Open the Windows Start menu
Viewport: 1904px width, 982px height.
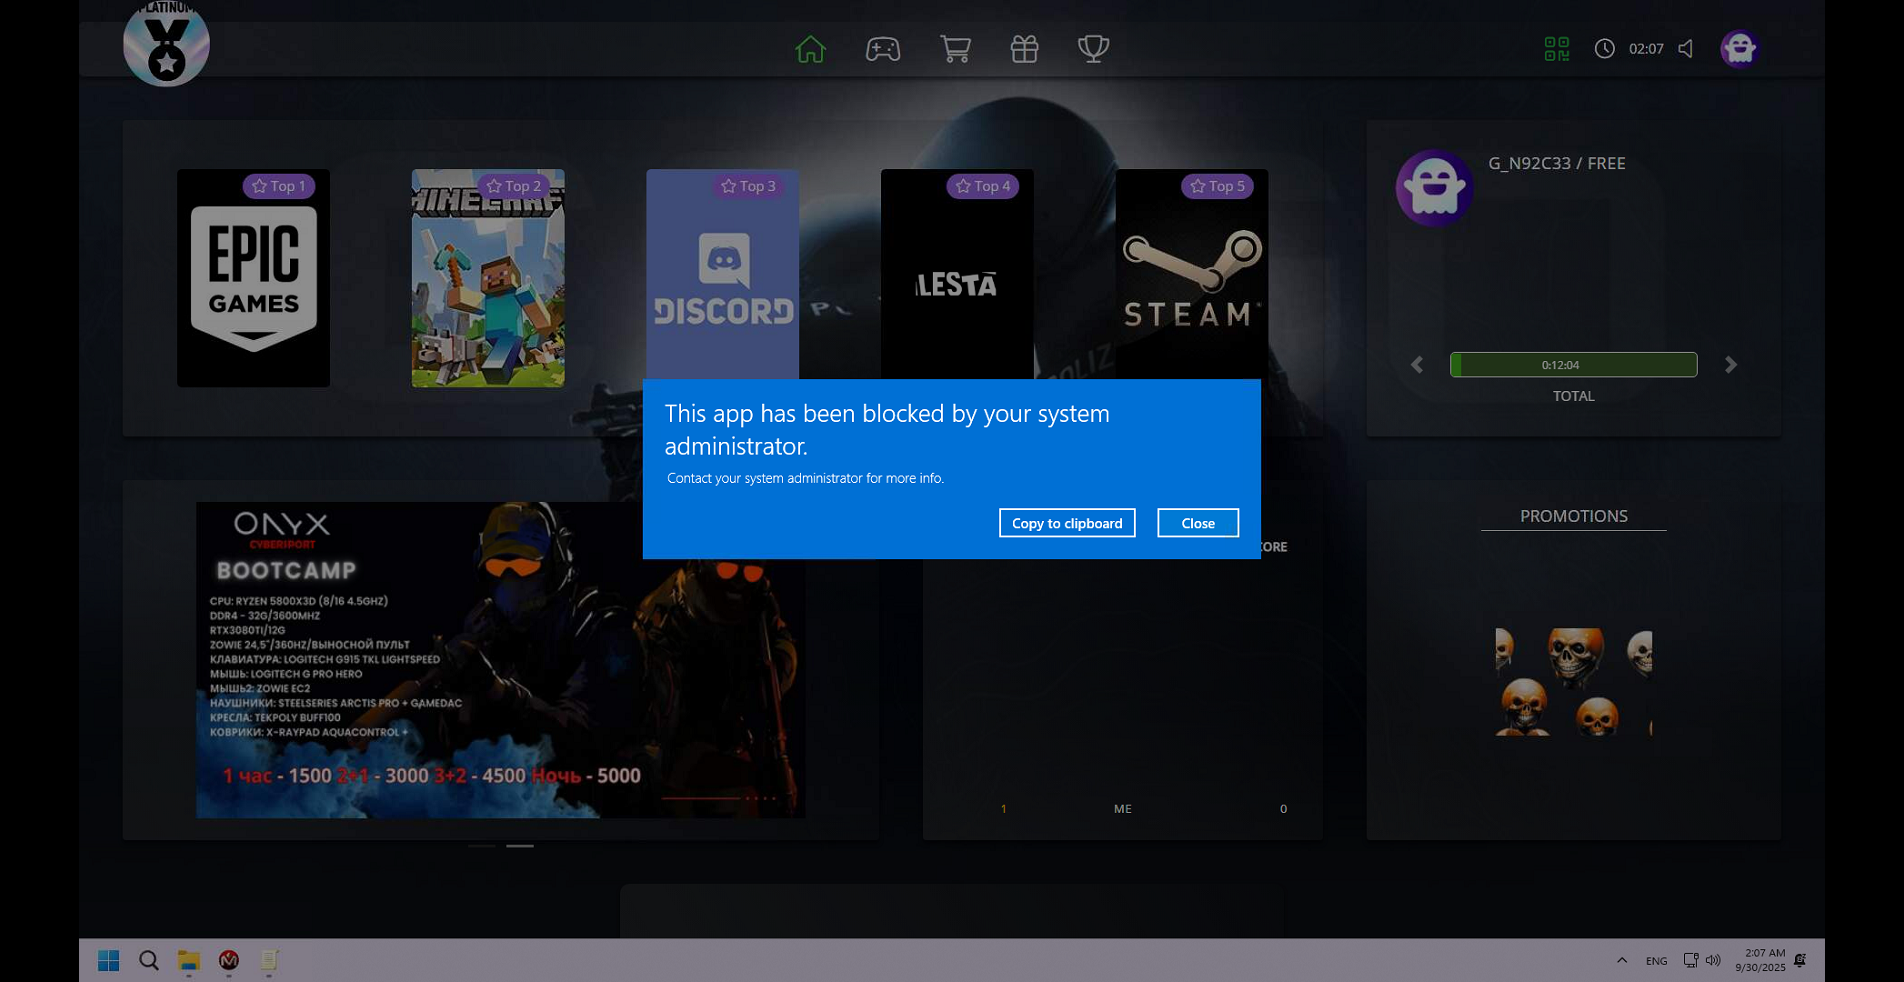(109, 960)
